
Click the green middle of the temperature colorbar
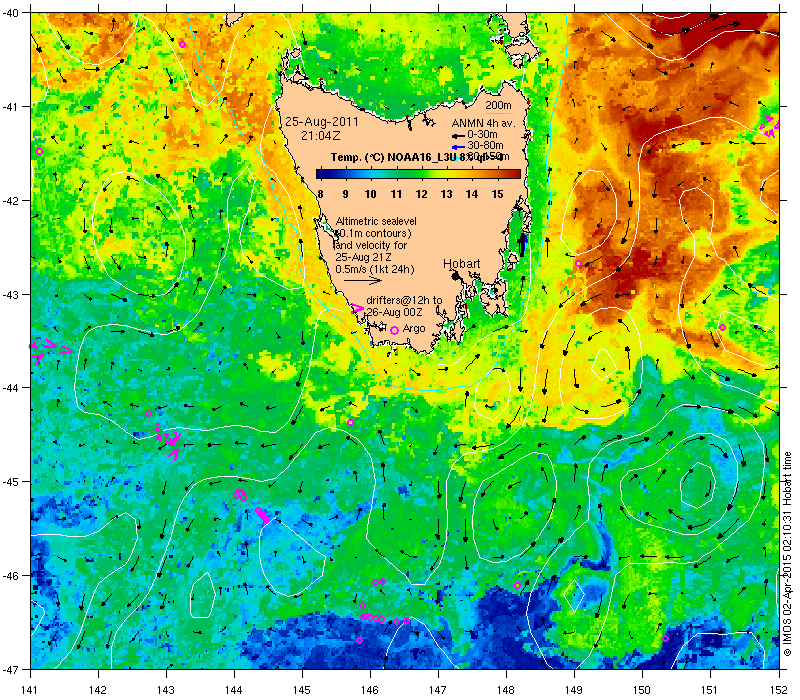pyautogui.click(x=418, y=174)
